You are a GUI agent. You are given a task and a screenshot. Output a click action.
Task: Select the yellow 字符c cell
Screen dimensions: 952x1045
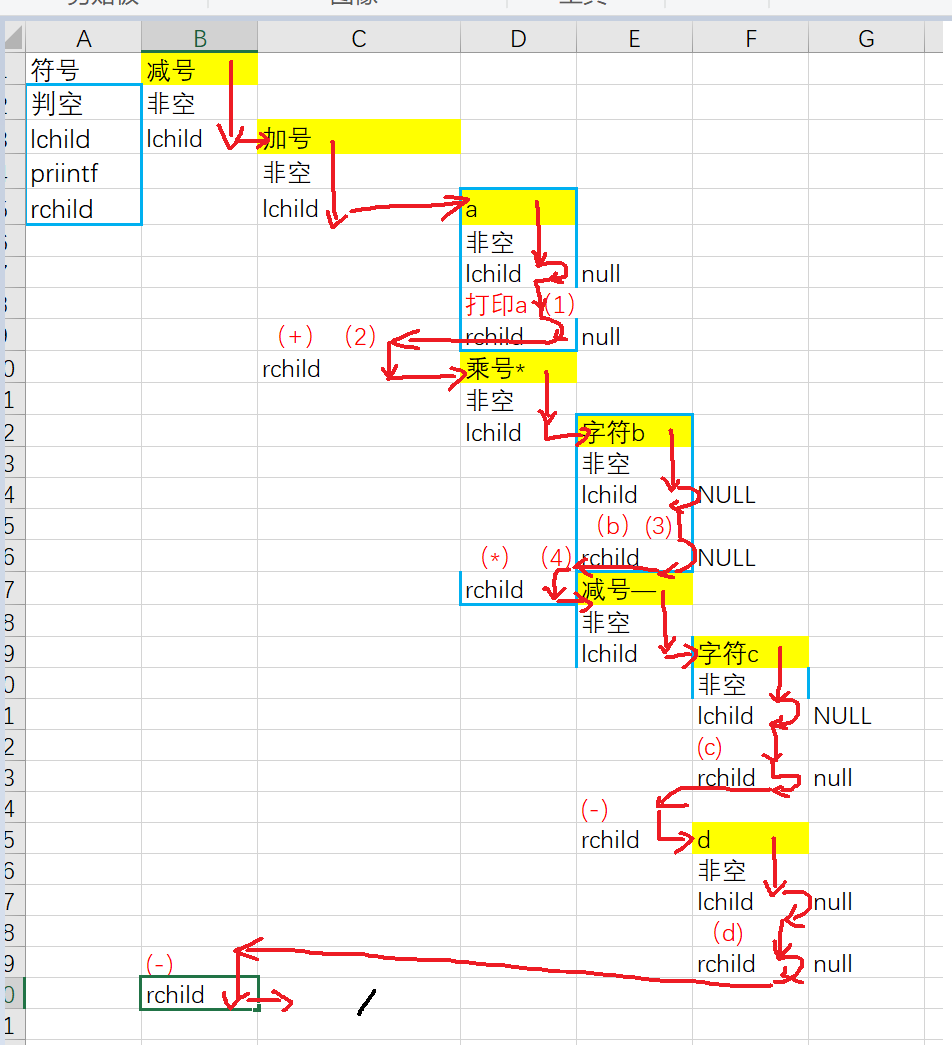[x=750, y=652]
